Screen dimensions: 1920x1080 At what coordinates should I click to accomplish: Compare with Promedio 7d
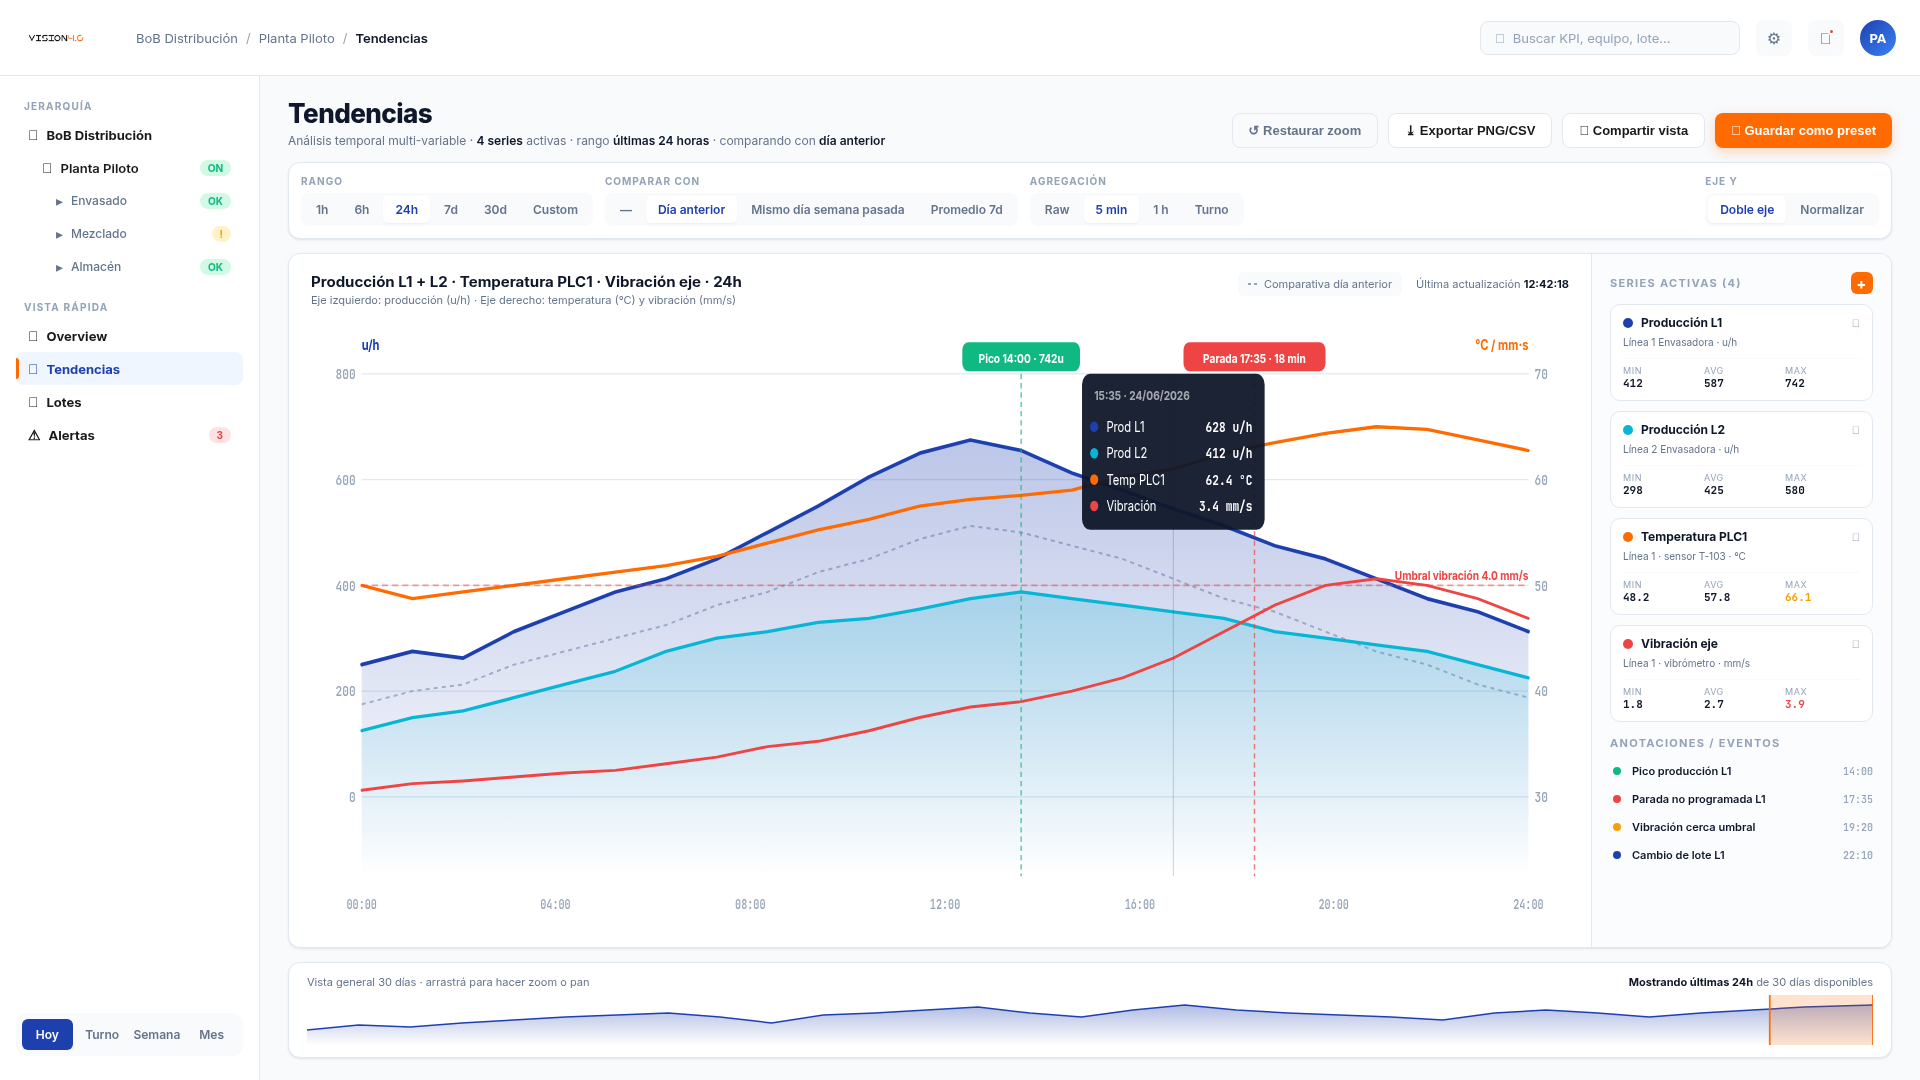(966, 210)
